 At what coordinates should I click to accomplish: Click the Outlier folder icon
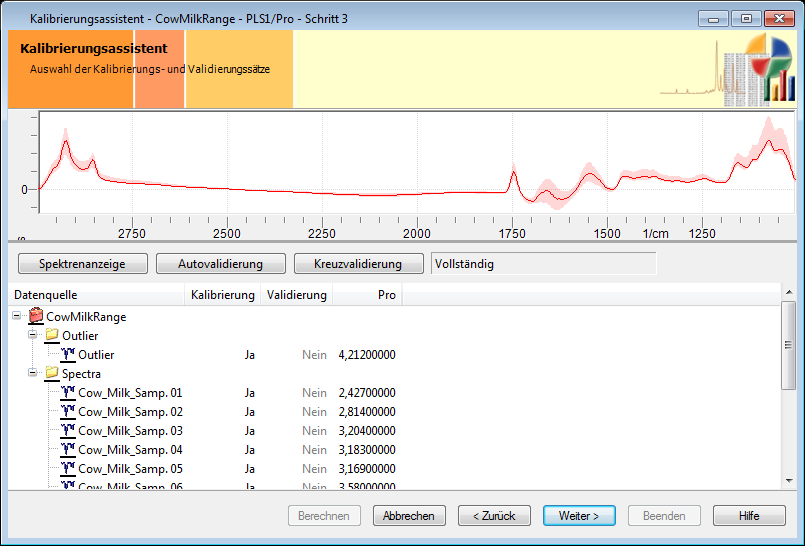coord(52,335)
